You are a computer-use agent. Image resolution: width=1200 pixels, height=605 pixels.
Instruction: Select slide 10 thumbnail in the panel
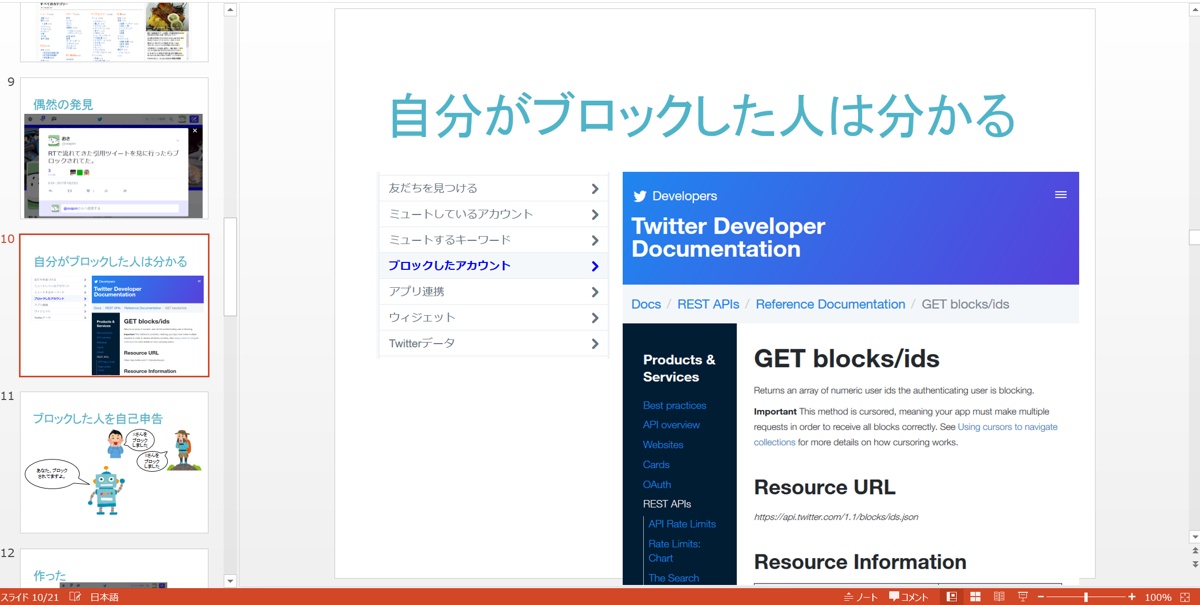pos(114,306)
